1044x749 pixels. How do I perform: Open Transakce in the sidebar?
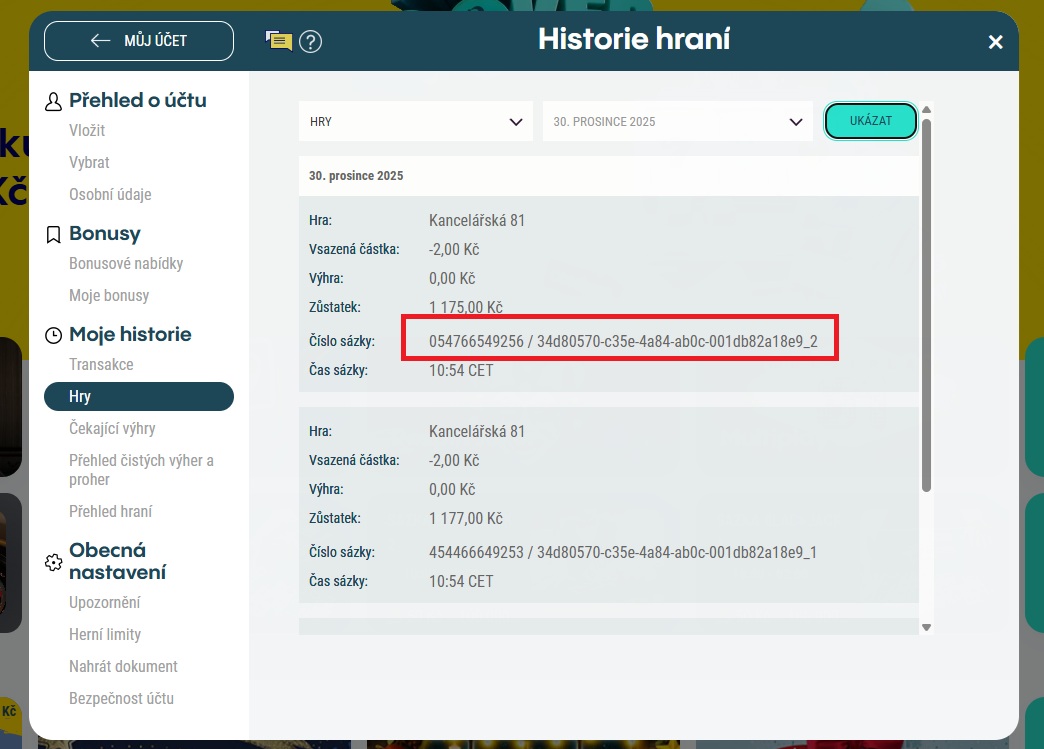click(x=101, y=365)
